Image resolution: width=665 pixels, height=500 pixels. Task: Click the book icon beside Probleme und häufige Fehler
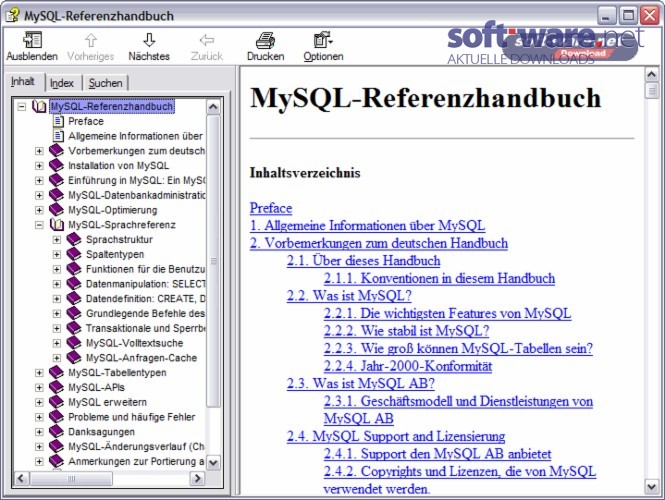point(56,417)
